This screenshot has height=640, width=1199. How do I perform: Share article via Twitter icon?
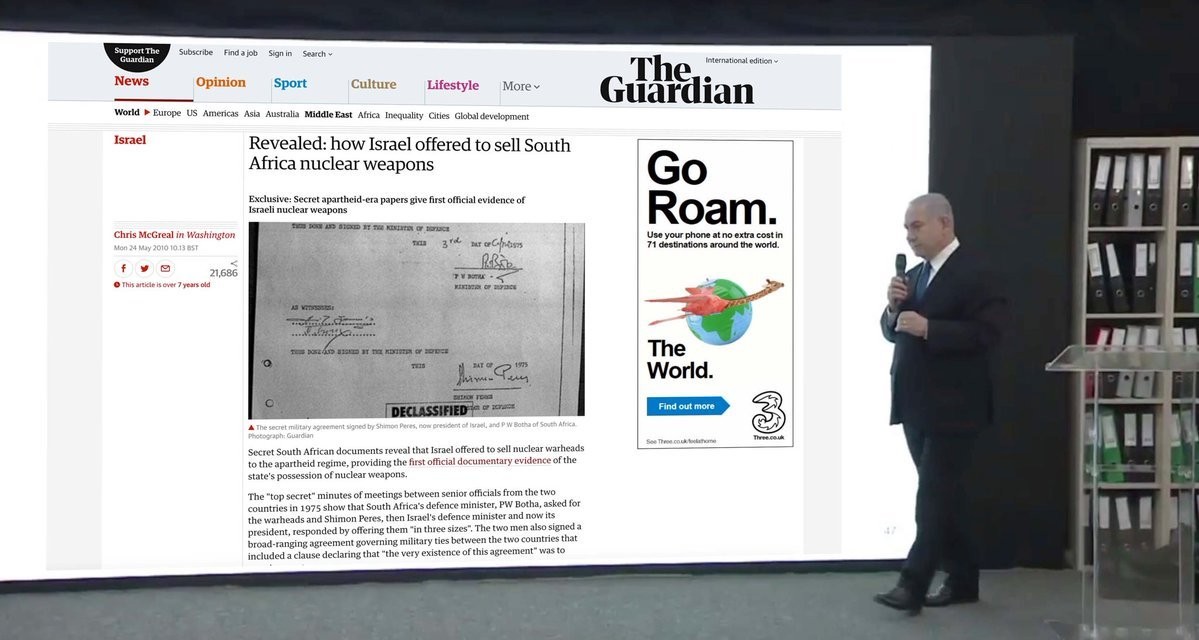(x=144, y=268)
